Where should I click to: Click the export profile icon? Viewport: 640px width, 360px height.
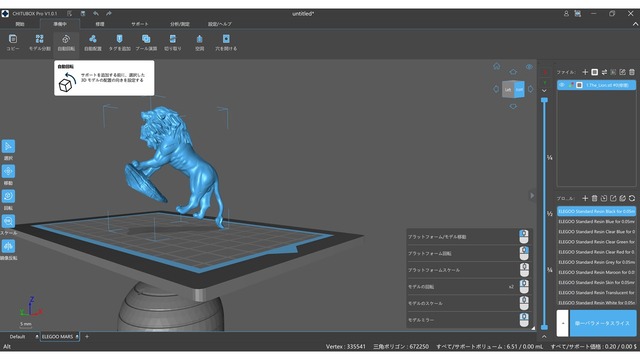(x=613, y=198)
